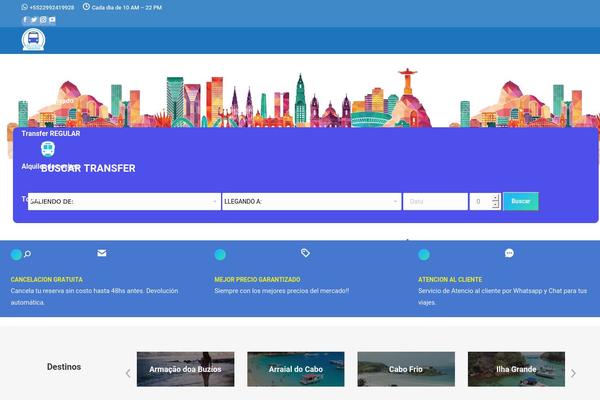Click the Buscar search button
Screen dimensions: 600x400
pos(521,201)
